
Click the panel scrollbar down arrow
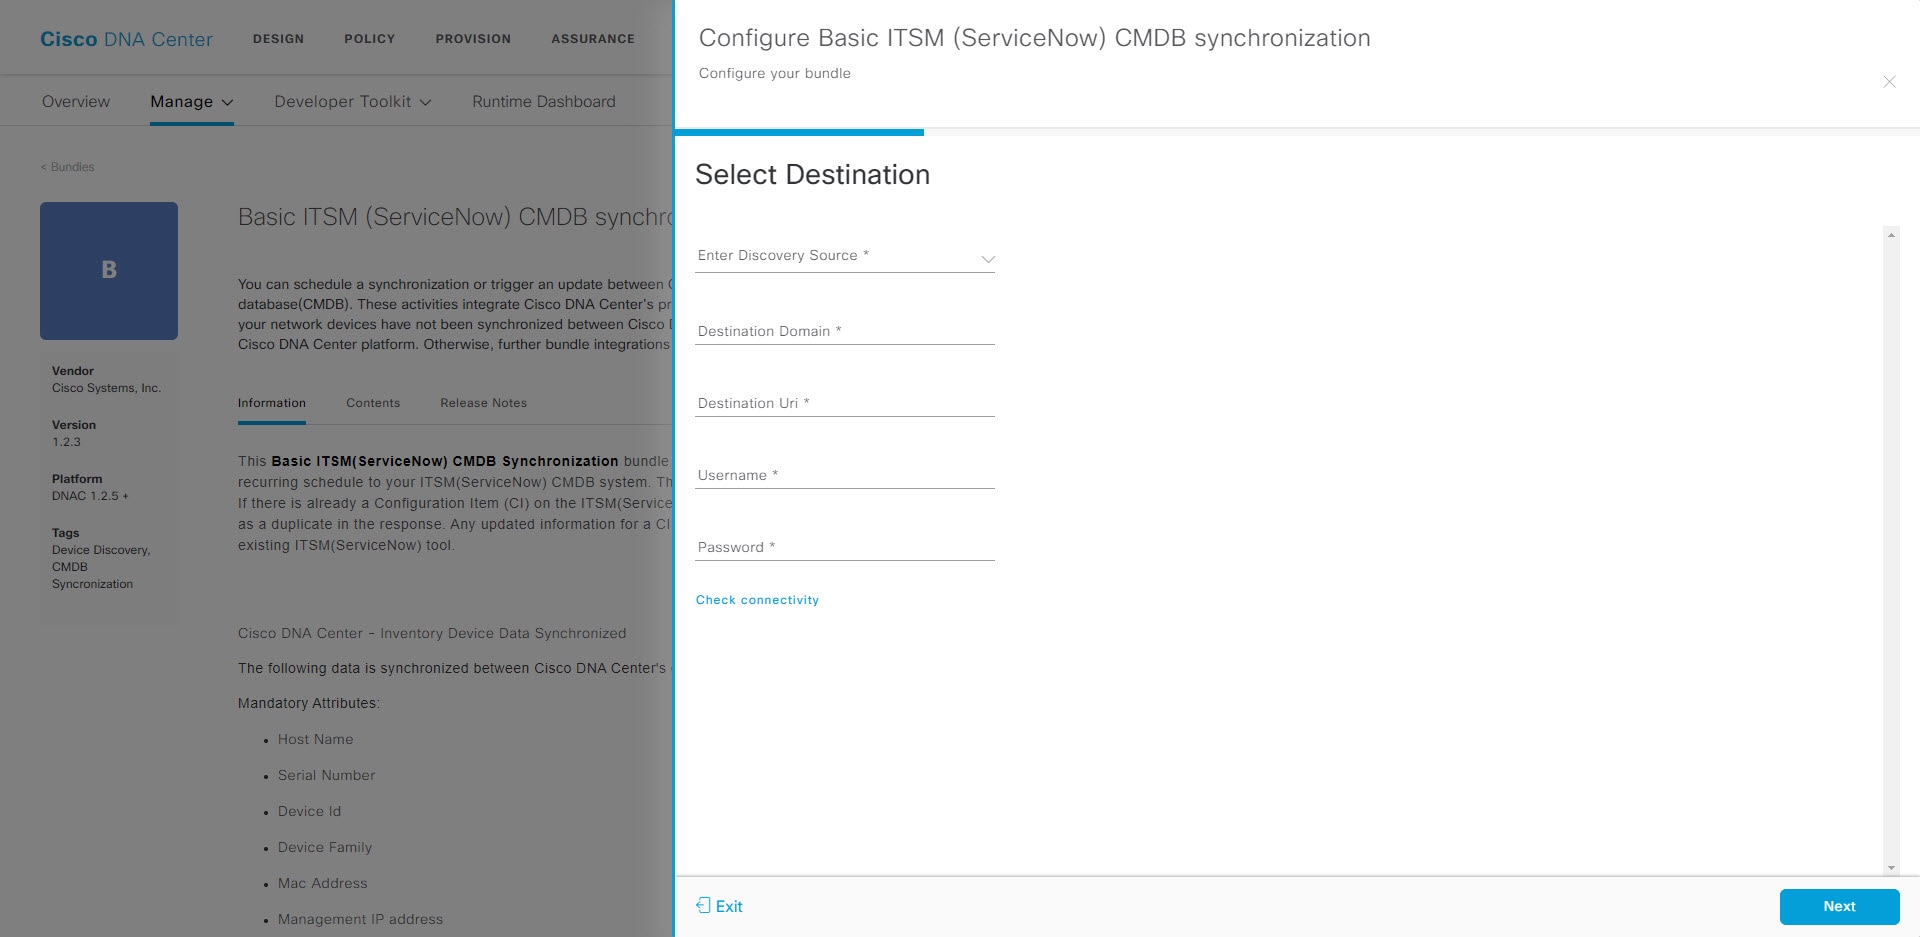1891,868
